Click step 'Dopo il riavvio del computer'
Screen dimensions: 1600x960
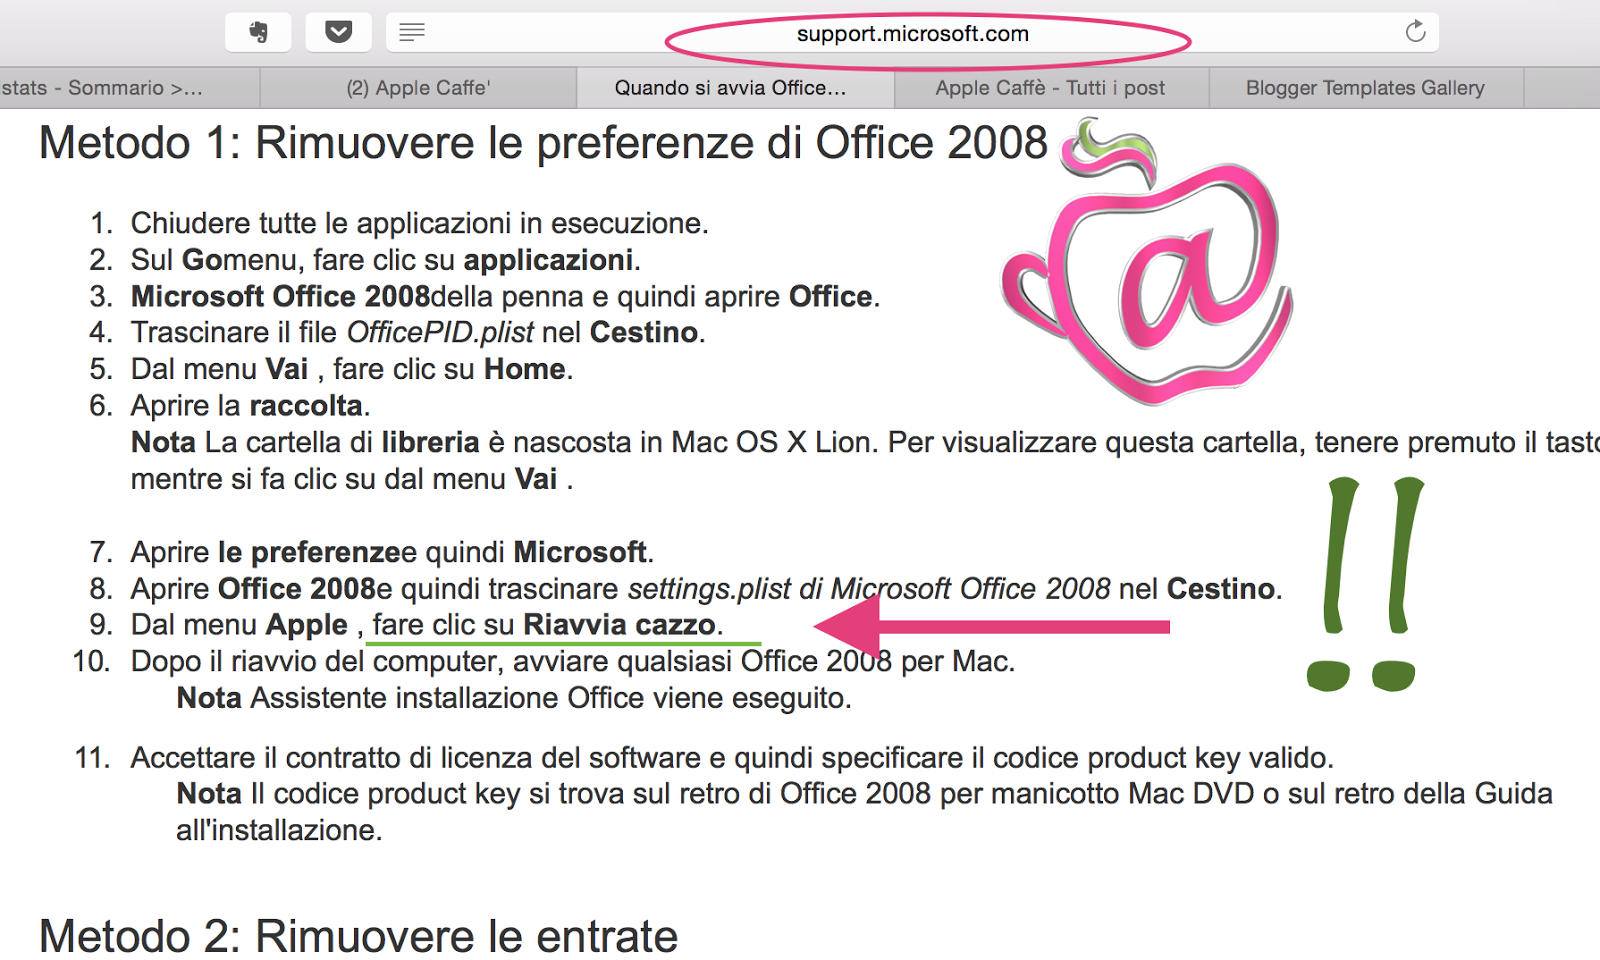point(573,662)
